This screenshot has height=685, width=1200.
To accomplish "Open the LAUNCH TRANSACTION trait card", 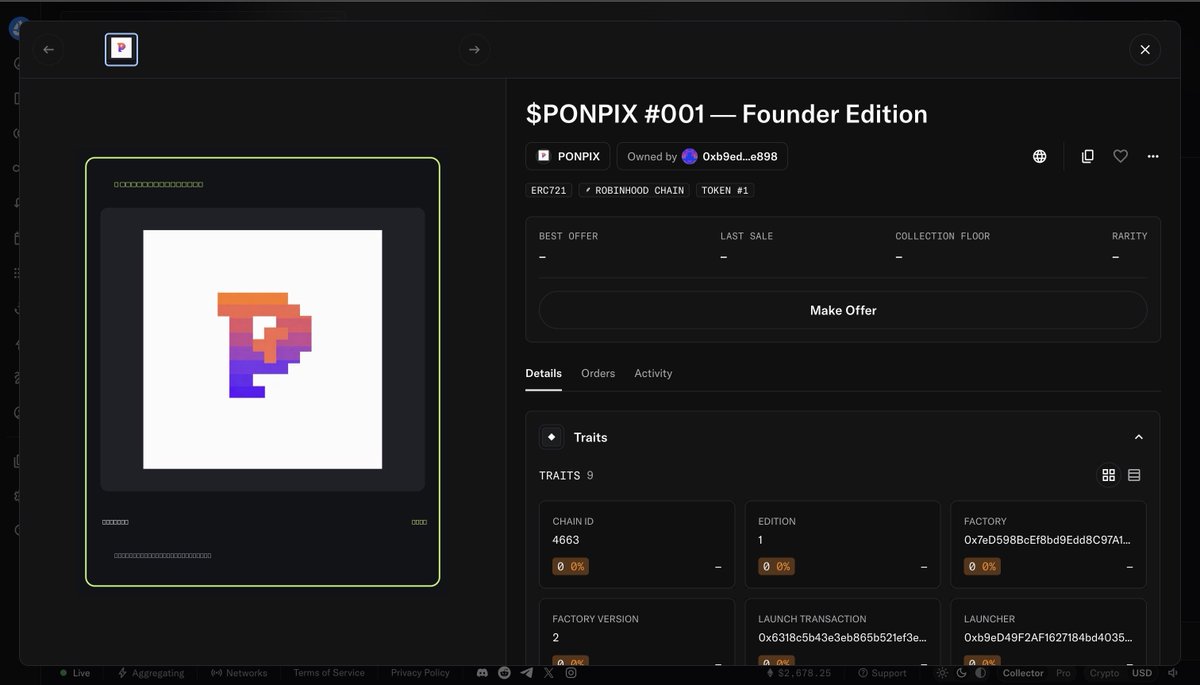I will click(843, 632).
